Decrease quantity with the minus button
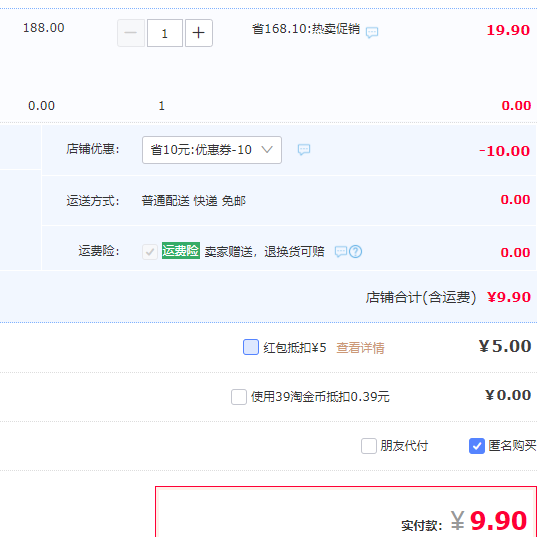The height and width of the screenshot is (537, 537). point(131,33)
